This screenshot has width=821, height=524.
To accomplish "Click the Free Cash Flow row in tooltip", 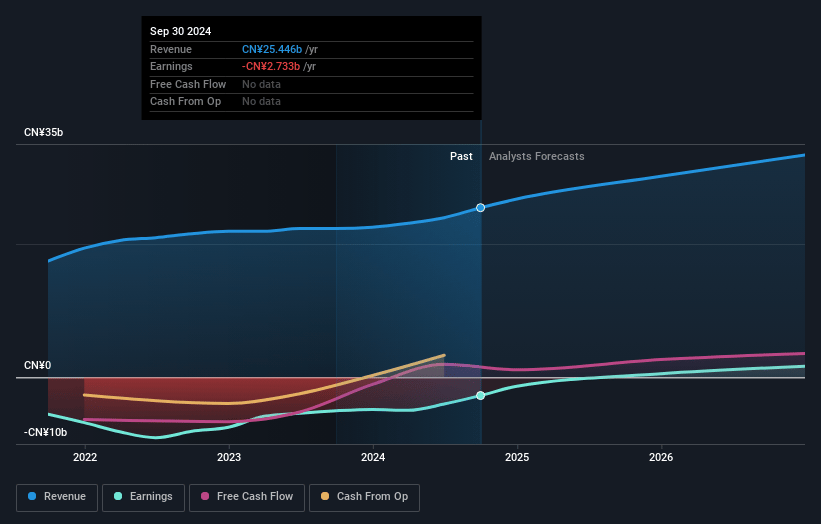I will (x=312, y=84).
